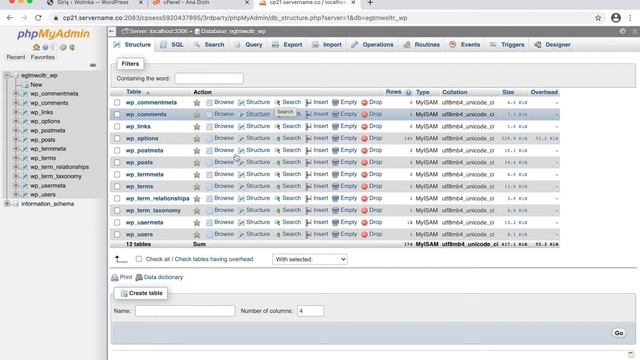This screenshot has width=640, height=360.
Task: Sort by the Table column header
Action: (x=134, y=92)
